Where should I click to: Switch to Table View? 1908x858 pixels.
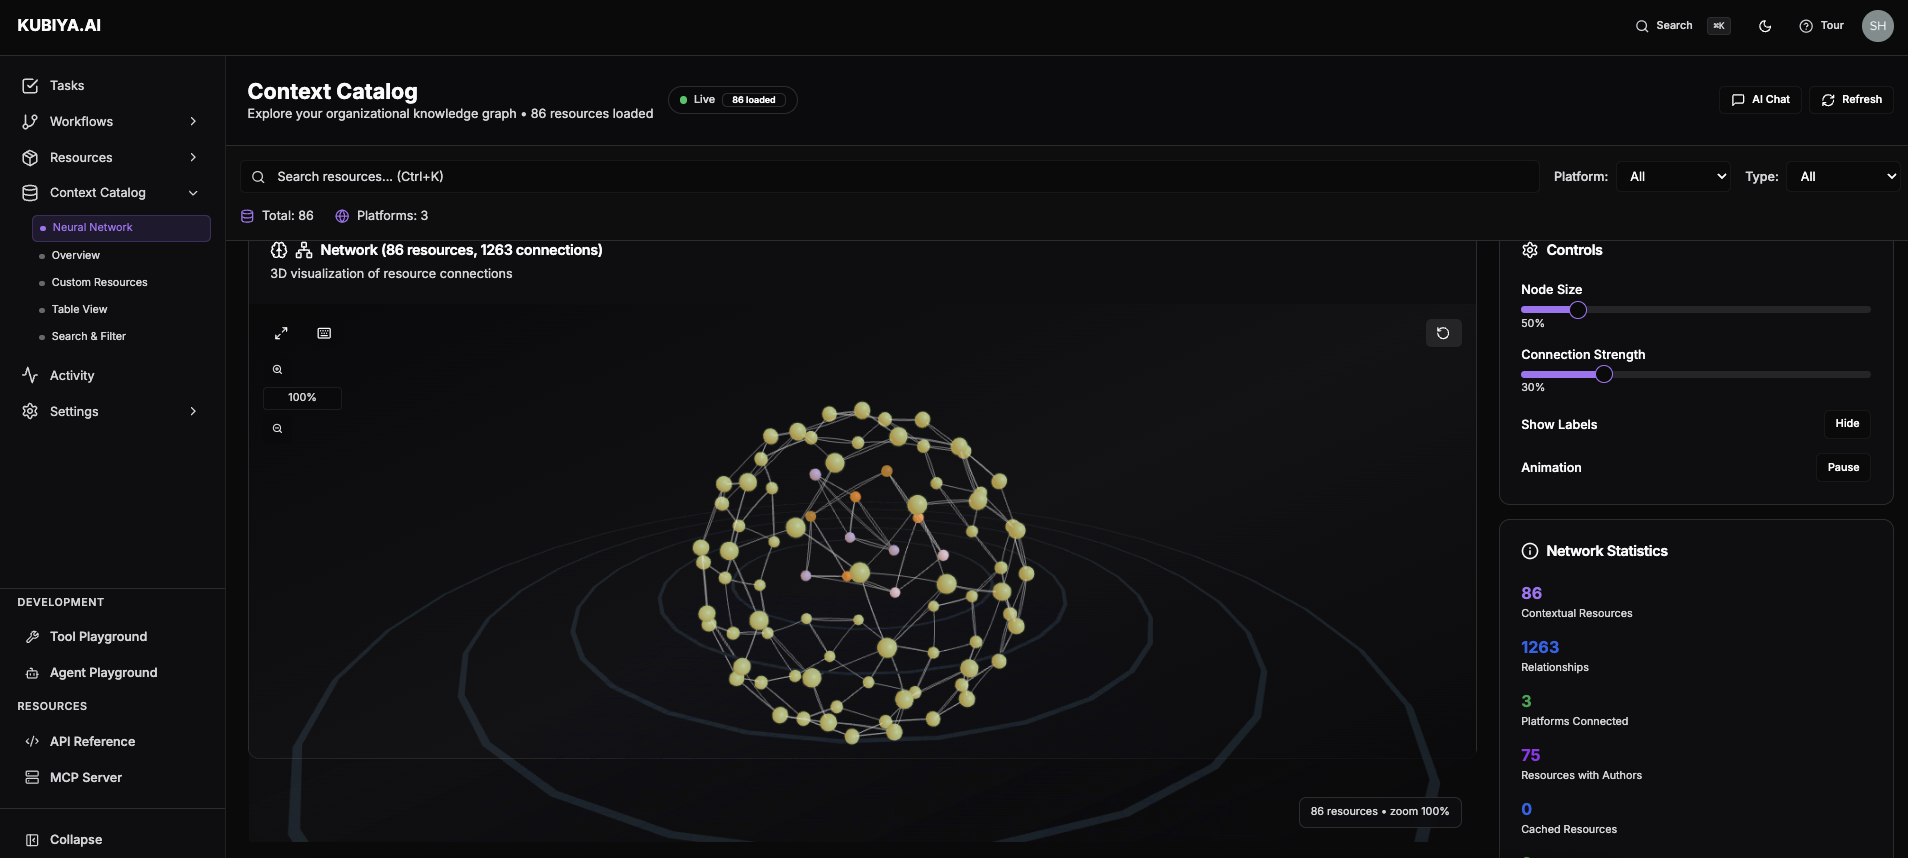click(80, 310)
